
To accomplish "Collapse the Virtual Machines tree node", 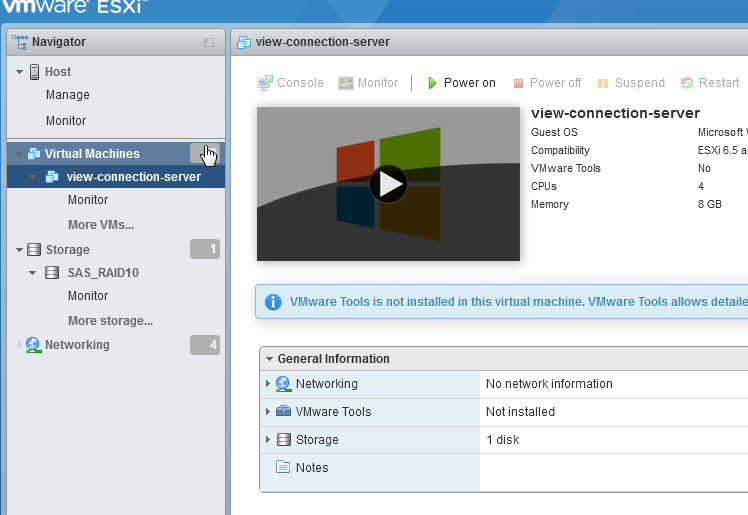I will coord(20,154).
